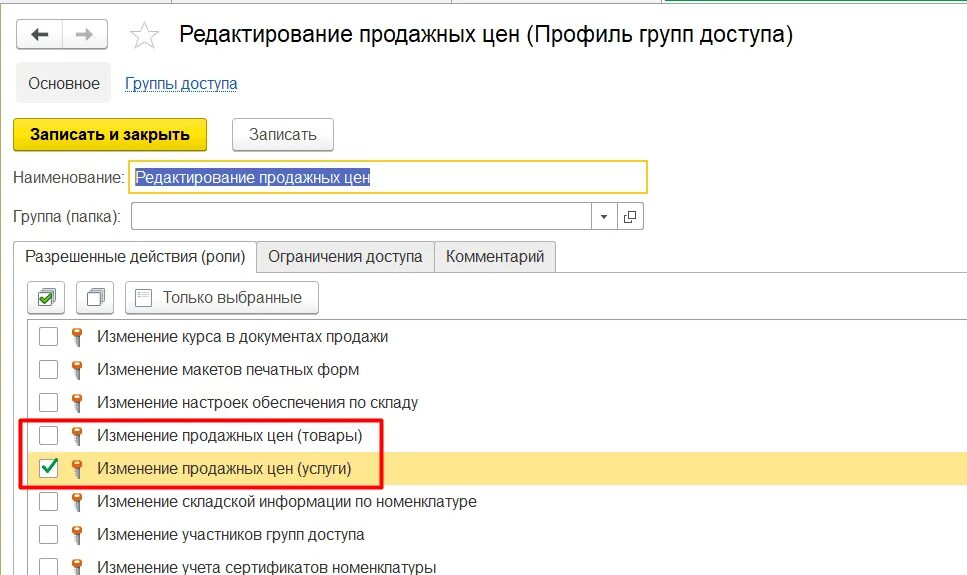Switch to Разрешенные действия (роли) tab

click(135, 257)
